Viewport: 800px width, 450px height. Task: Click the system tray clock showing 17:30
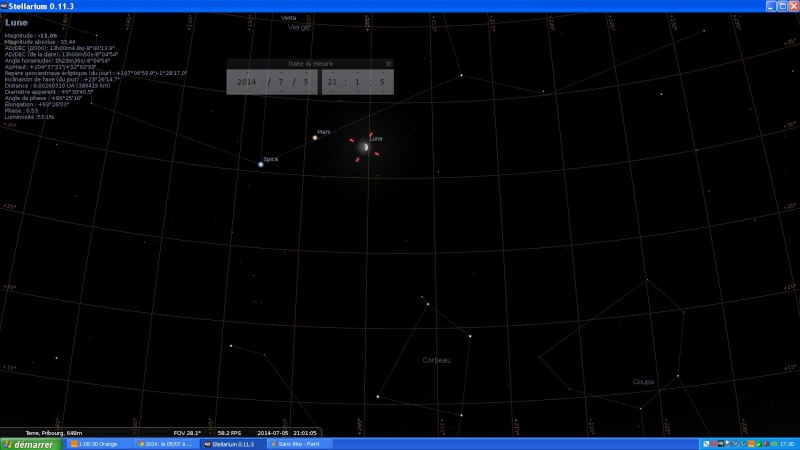click(787, 444)
